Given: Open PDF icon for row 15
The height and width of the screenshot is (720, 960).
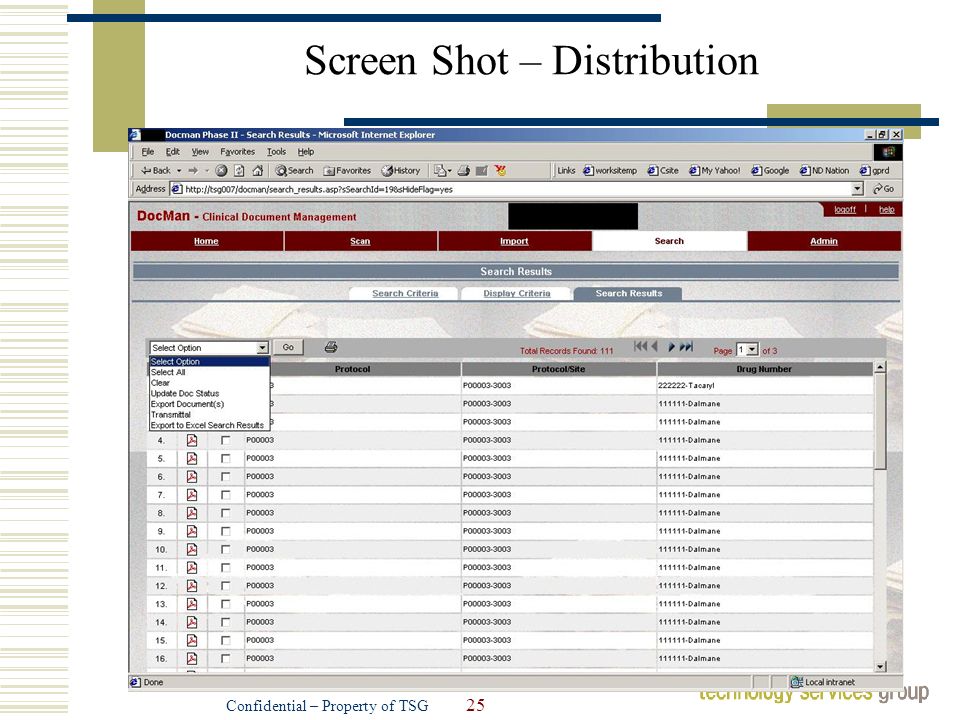Looking at the screenshot, I should (192, 640).
